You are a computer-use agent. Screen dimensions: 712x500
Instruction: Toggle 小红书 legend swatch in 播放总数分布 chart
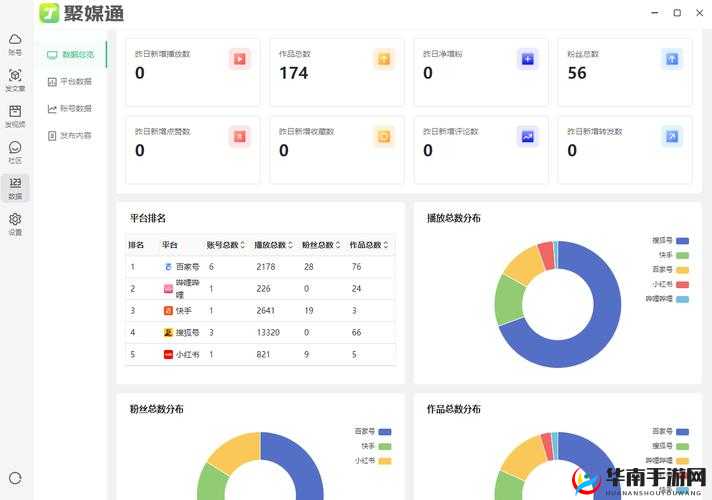[x=682, y=285]
